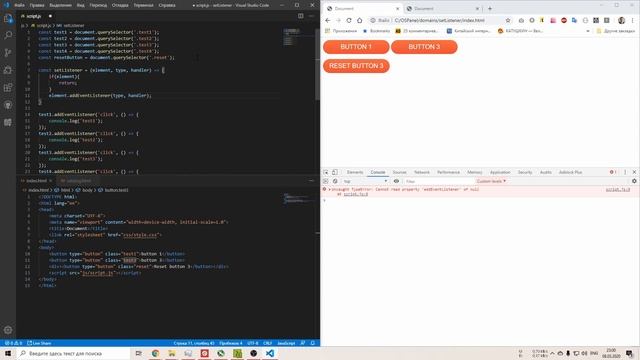Open VS Code Help (Справка) menu

(x=167, y=5)
